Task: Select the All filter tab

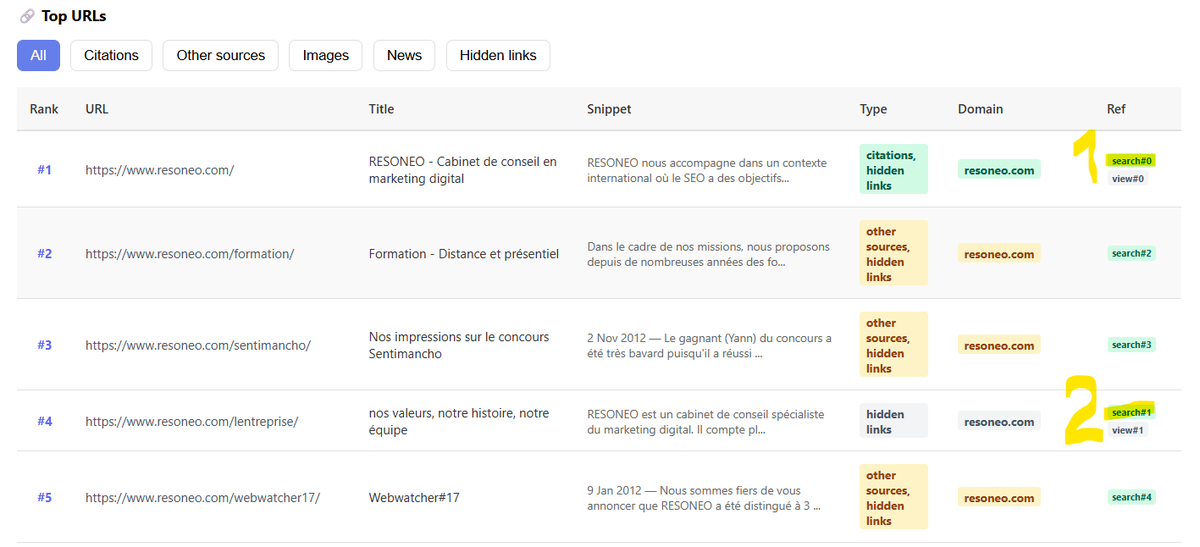Action: coord(38,56)
